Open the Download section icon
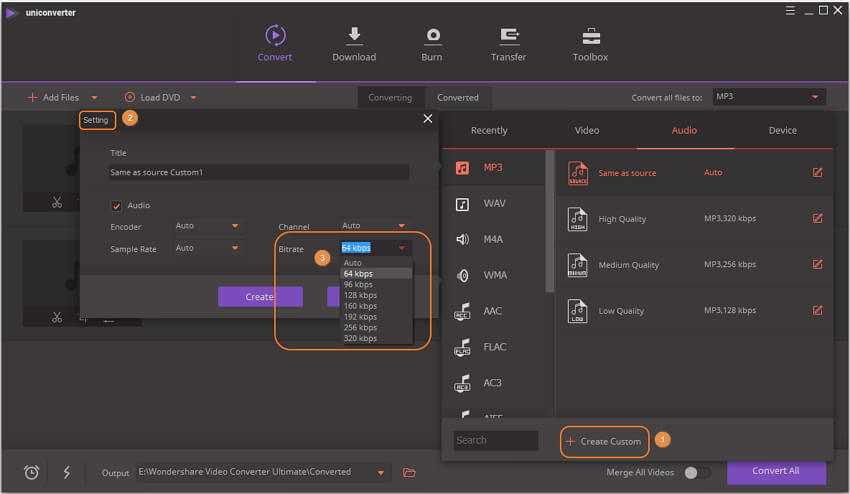 pos(354,36)
